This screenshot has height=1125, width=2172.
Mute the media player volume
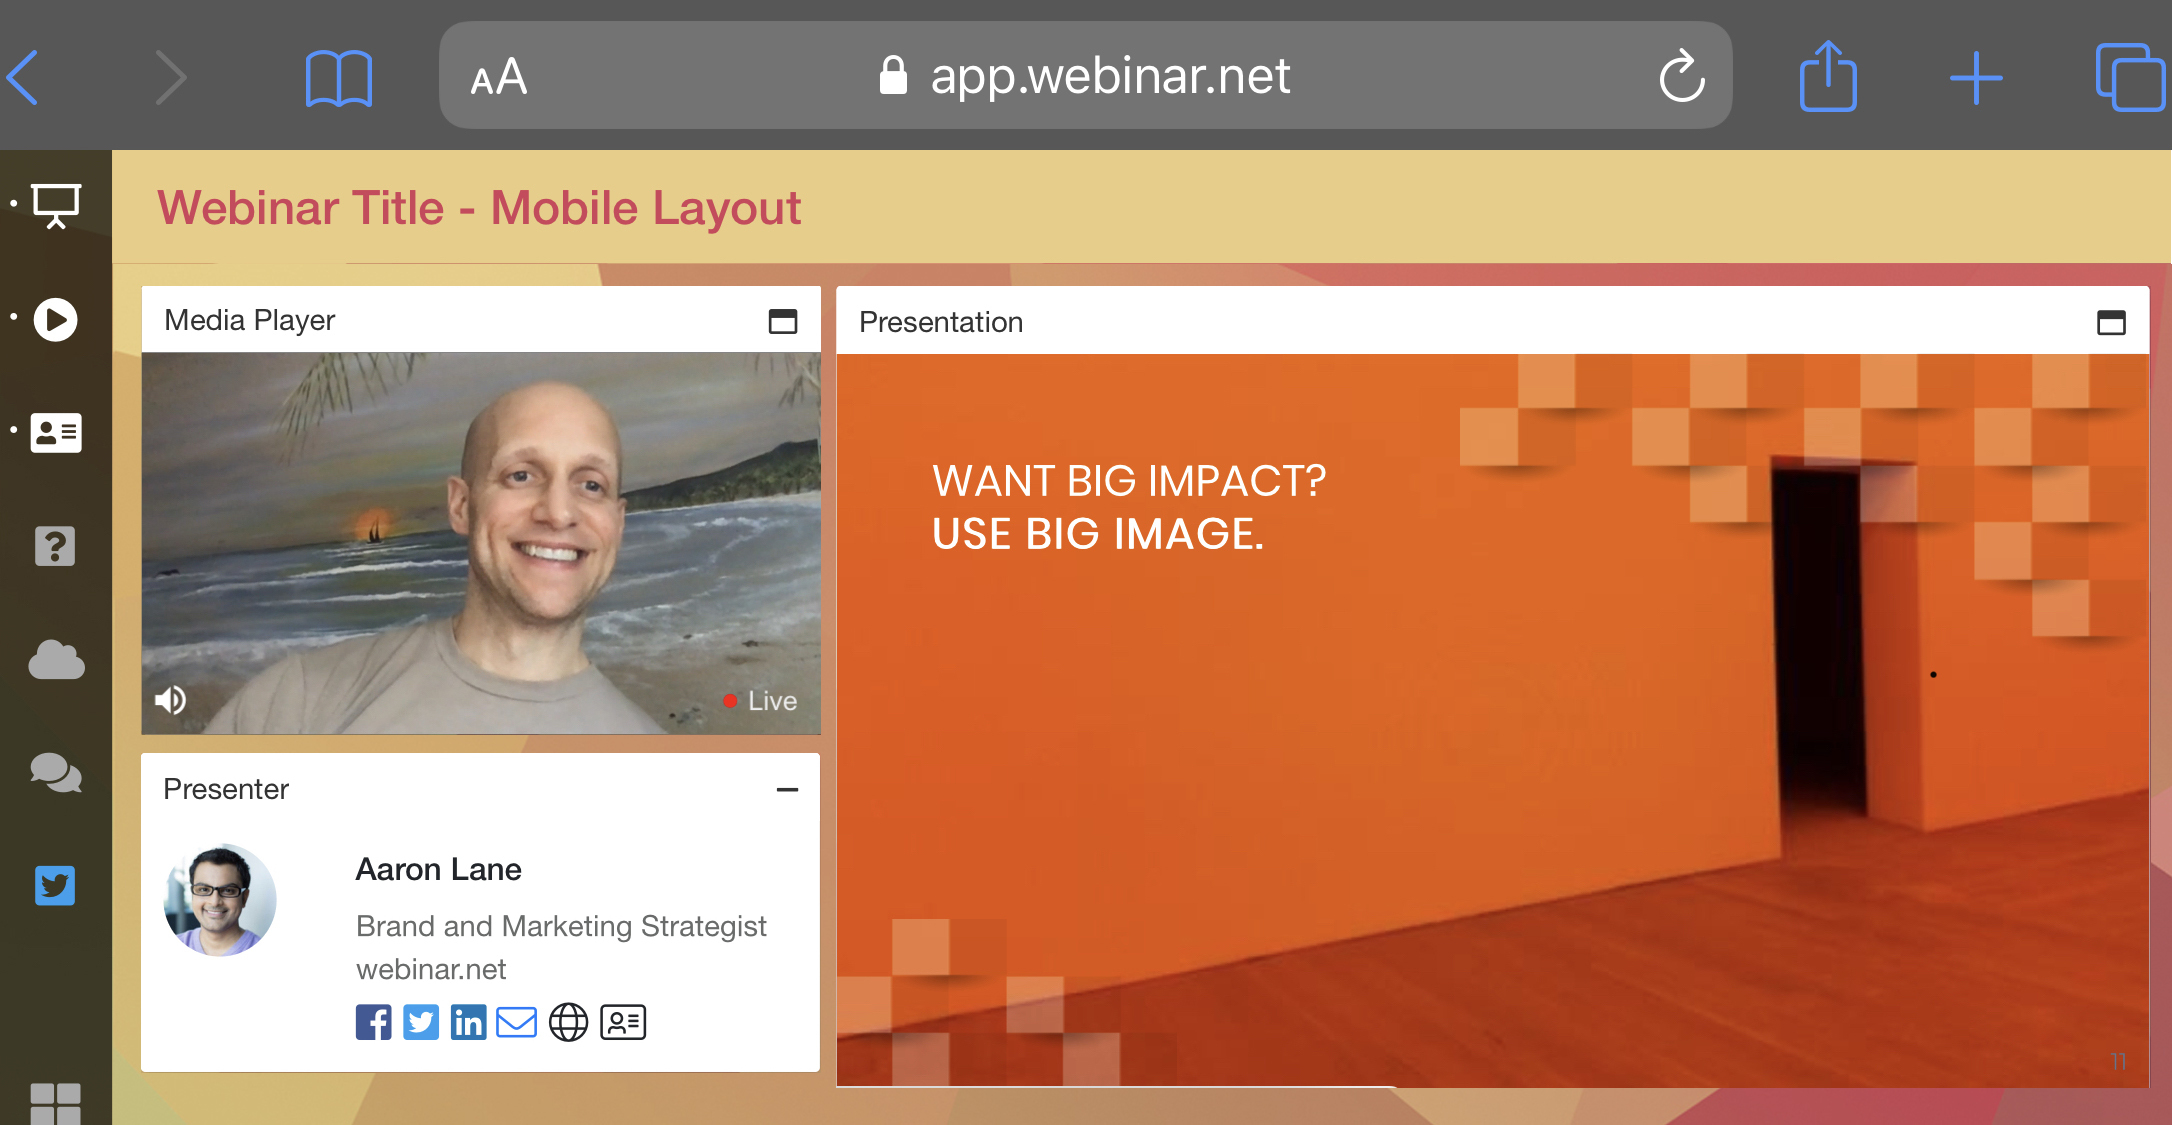[171, 700]
